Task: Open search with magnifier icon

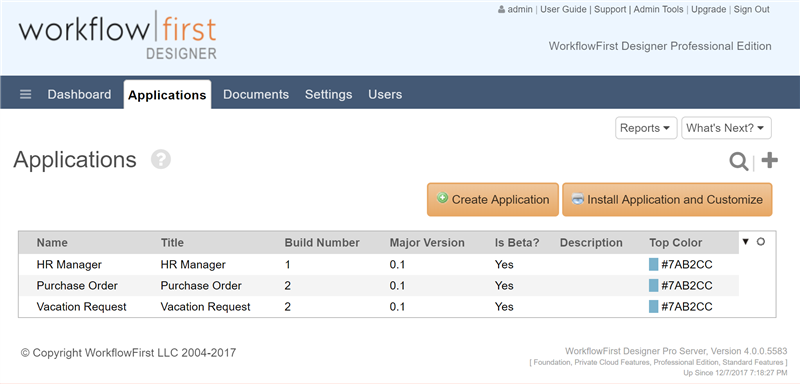Action: pos(739,161)
